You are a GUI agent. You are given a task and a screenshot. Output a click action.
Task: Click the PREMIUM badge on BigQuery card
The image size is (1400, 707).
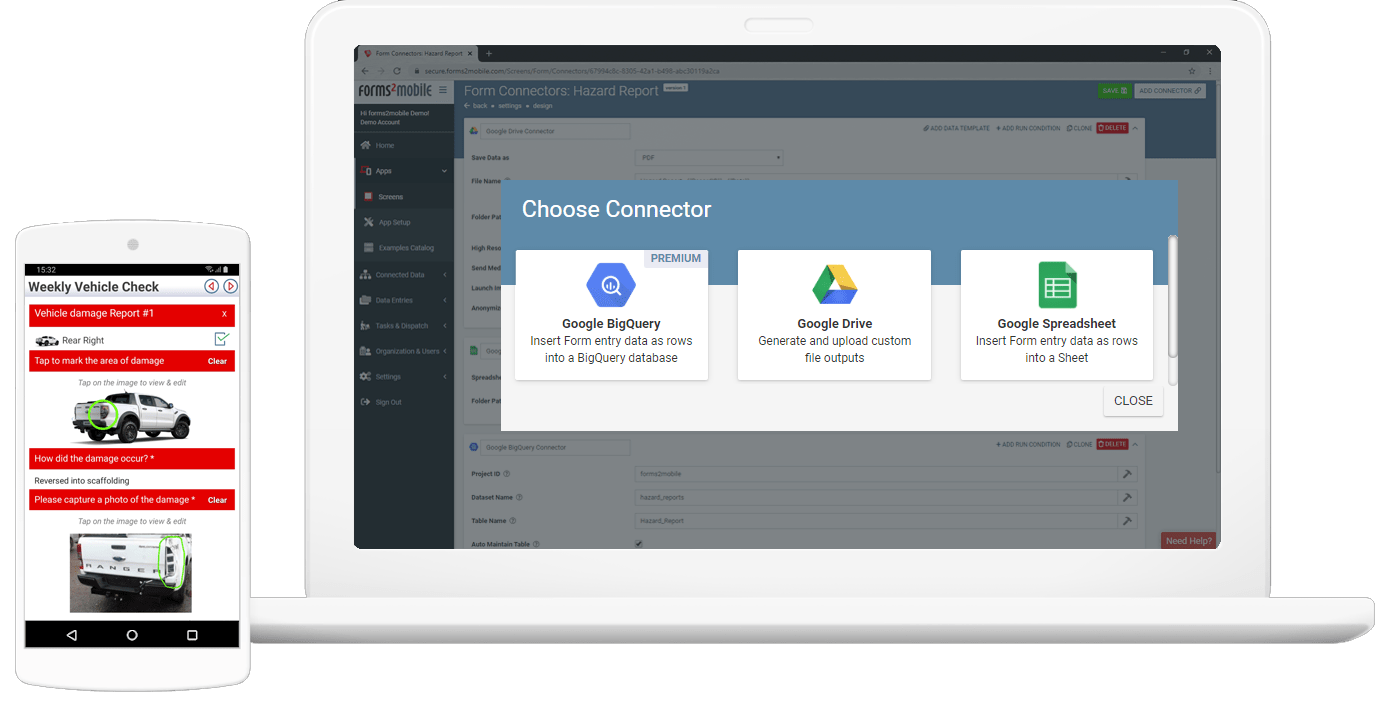pyautogui.click(x=676, y=258)
